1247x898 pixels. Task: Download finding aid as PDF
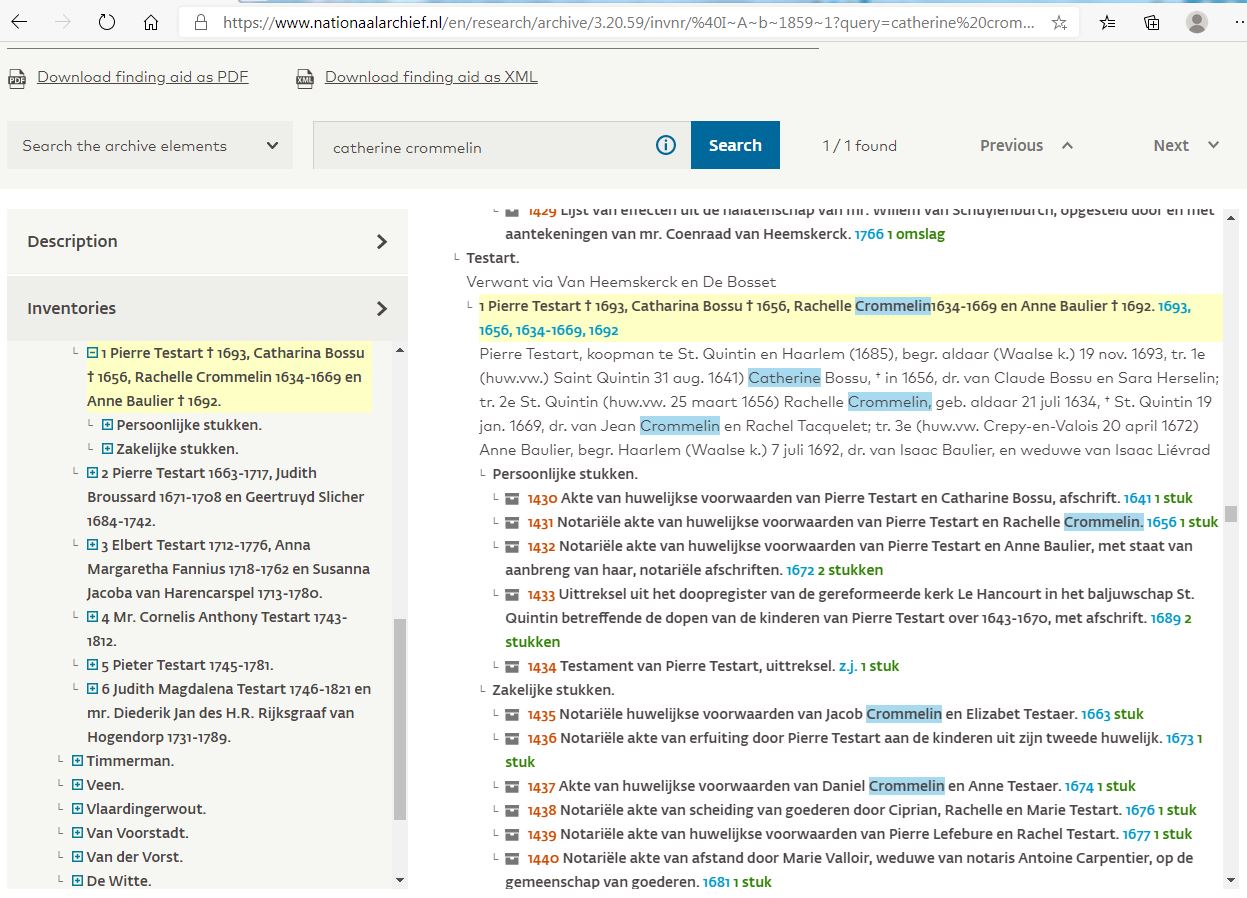(142, 77)
